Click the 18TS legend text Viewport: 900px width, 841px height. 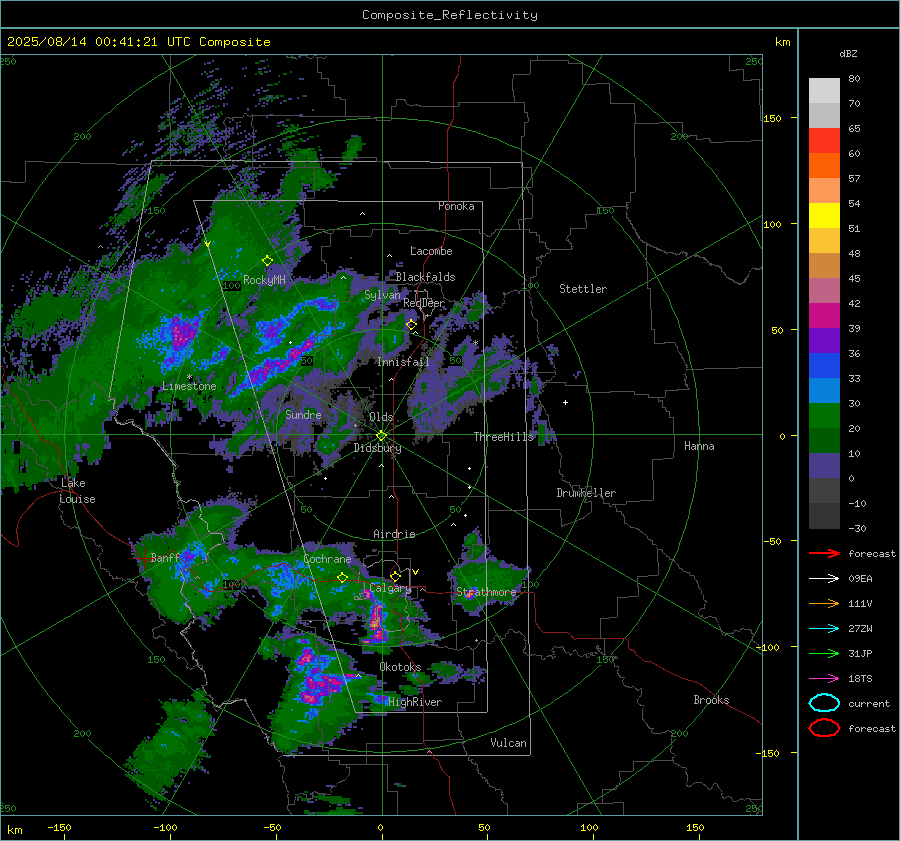point(860,679)
